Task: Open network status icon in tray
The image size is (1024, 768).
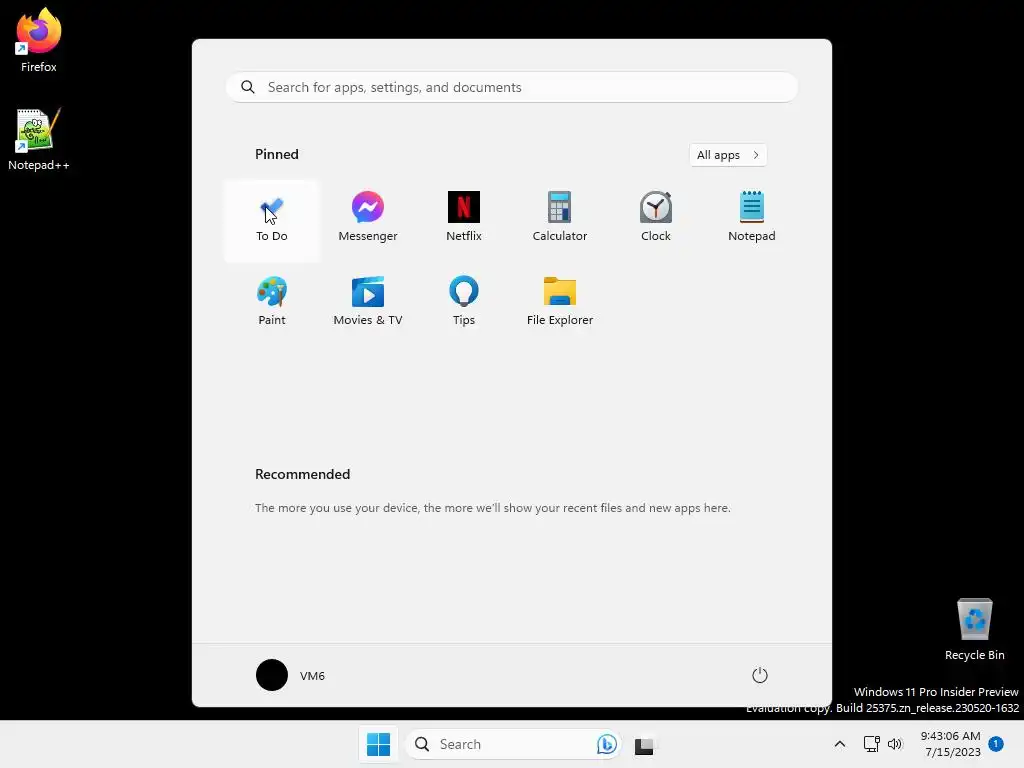Action: pyautogui.click(x=871, y=744)
